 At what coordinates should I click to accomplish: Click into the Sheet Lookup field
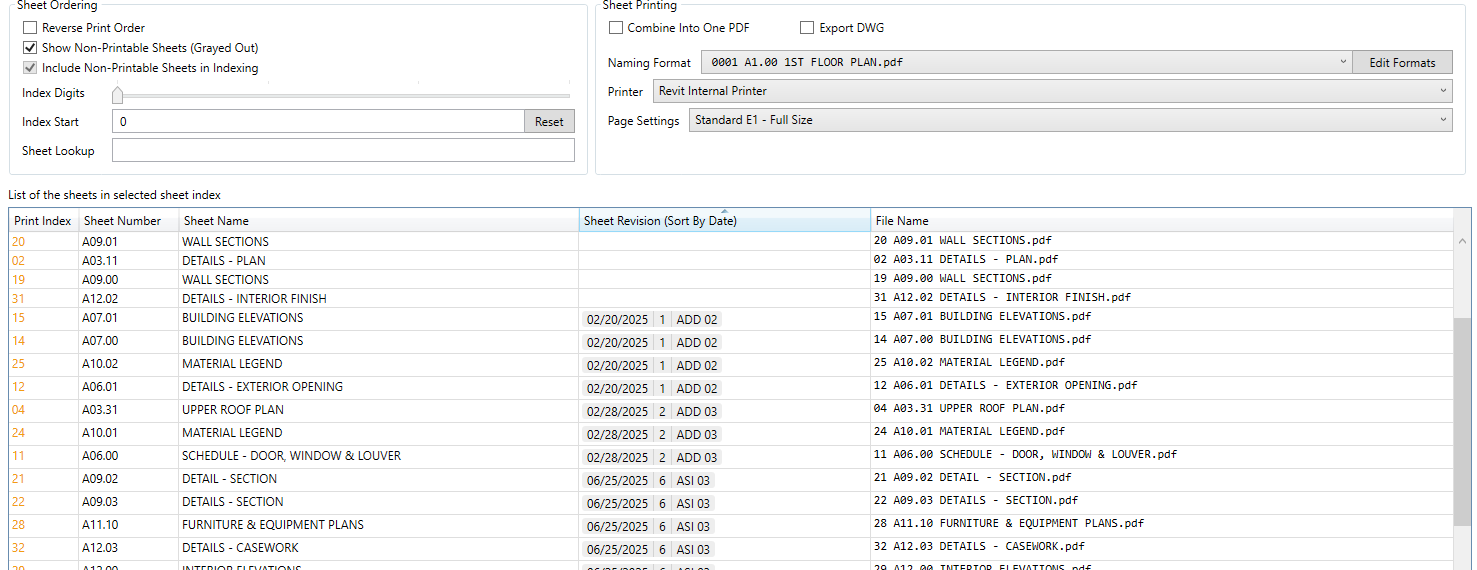point(343,150)
